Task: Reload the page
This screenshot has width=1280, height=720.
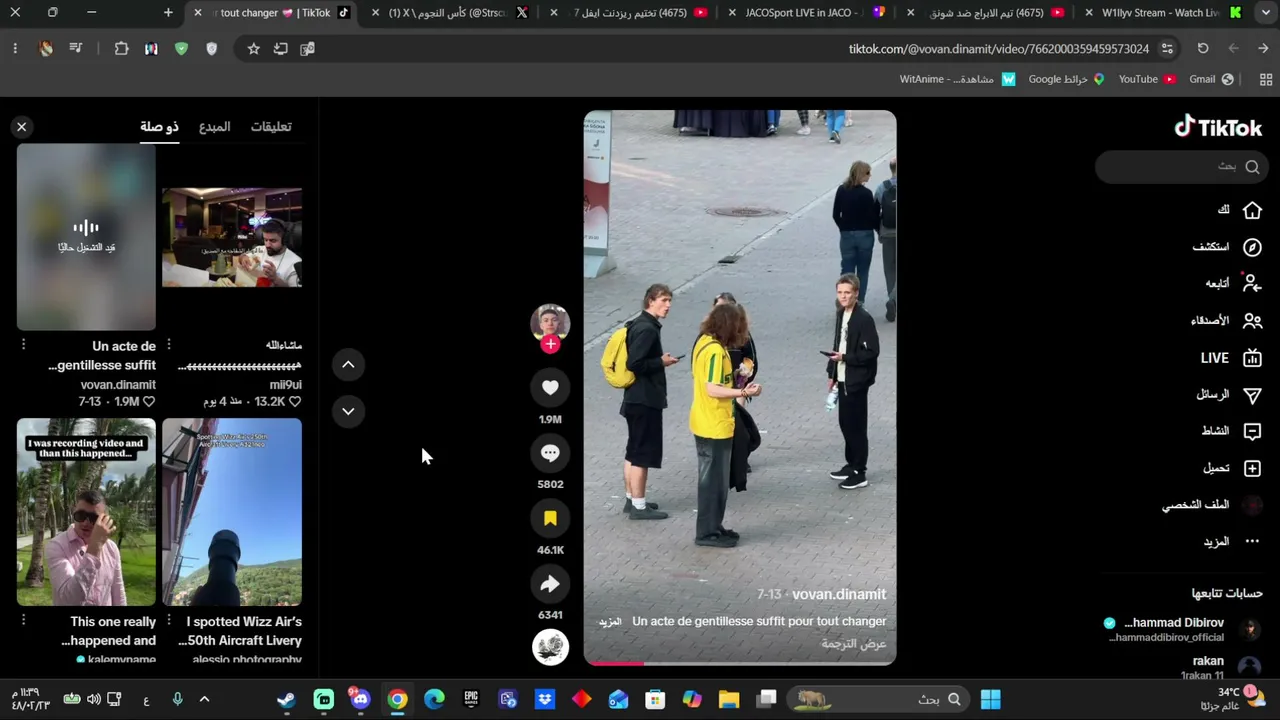Action: (x=1203, y=48)
